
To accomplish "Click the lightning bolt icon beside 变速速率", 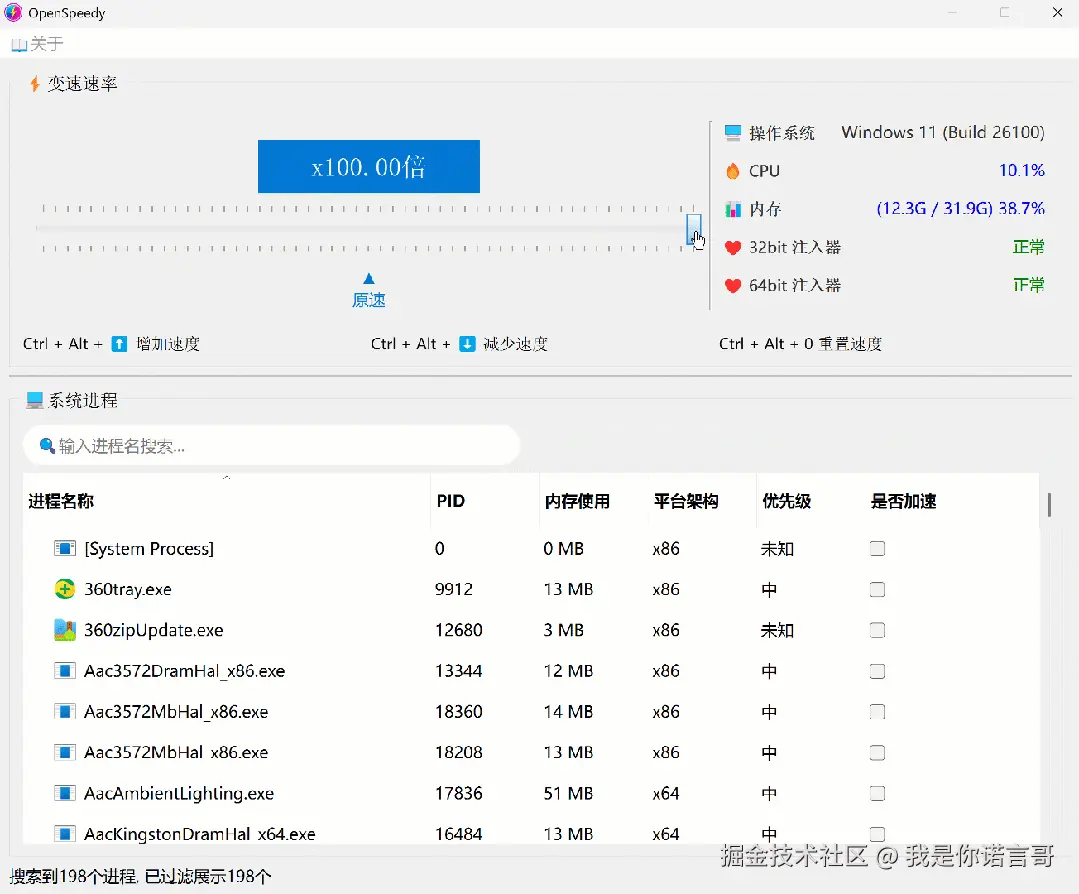I will (34, 84).
